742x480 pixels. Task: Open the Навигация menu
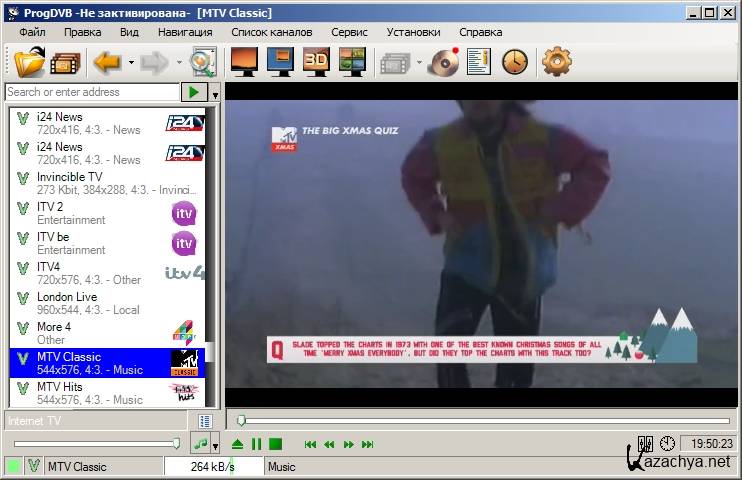coord(185,32)
